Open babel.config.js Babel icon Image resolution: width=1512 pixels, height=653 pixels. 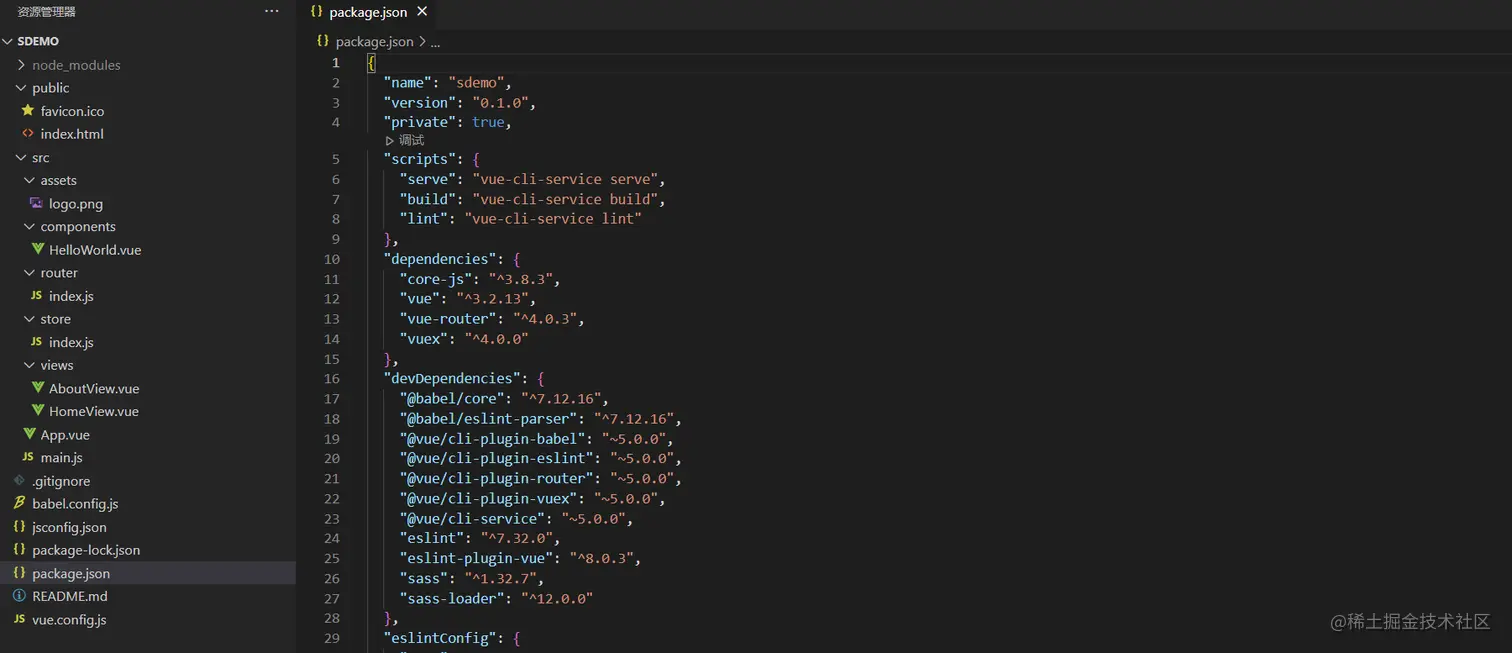[19, 504]
